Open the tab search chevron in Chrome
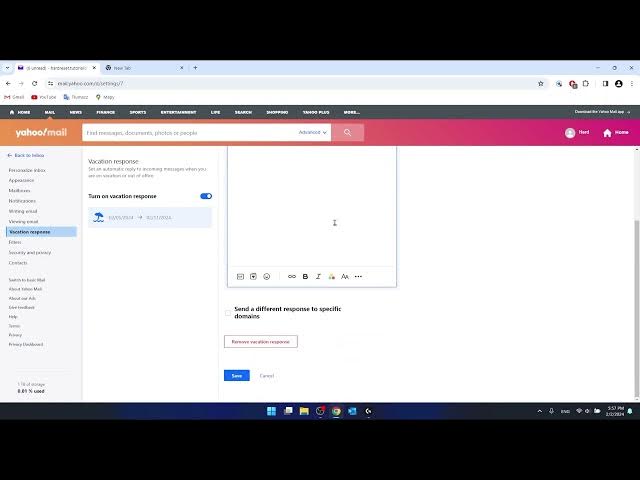 click(x=7, y=68)
